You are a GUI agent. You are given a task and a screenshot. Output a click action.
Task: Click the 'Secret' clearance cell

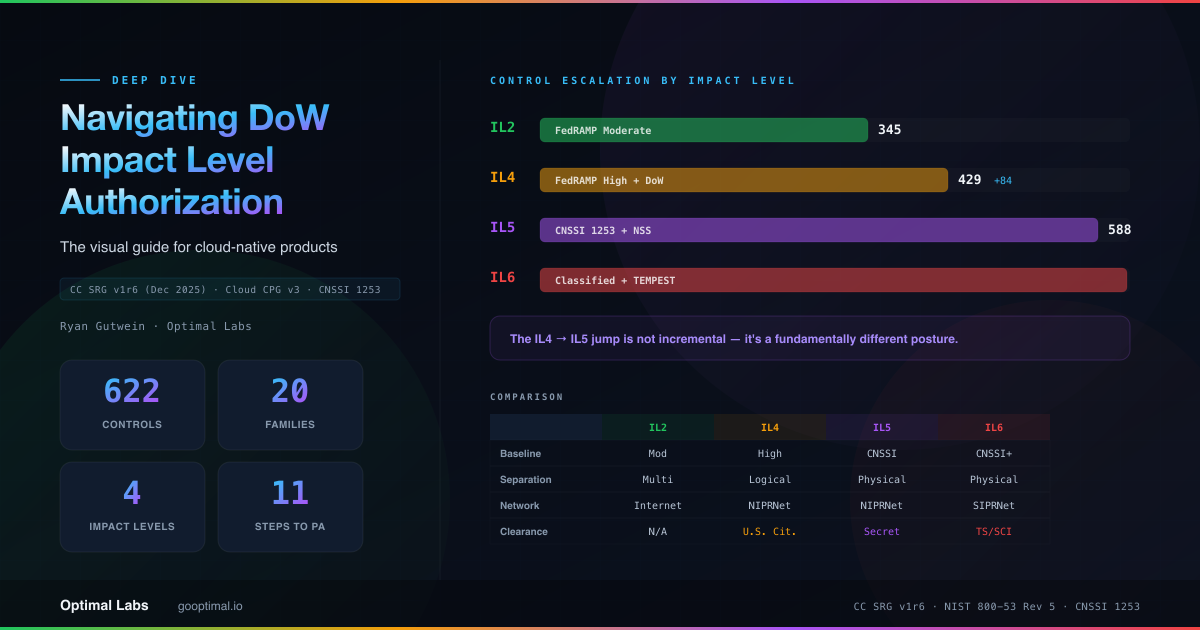882,532
